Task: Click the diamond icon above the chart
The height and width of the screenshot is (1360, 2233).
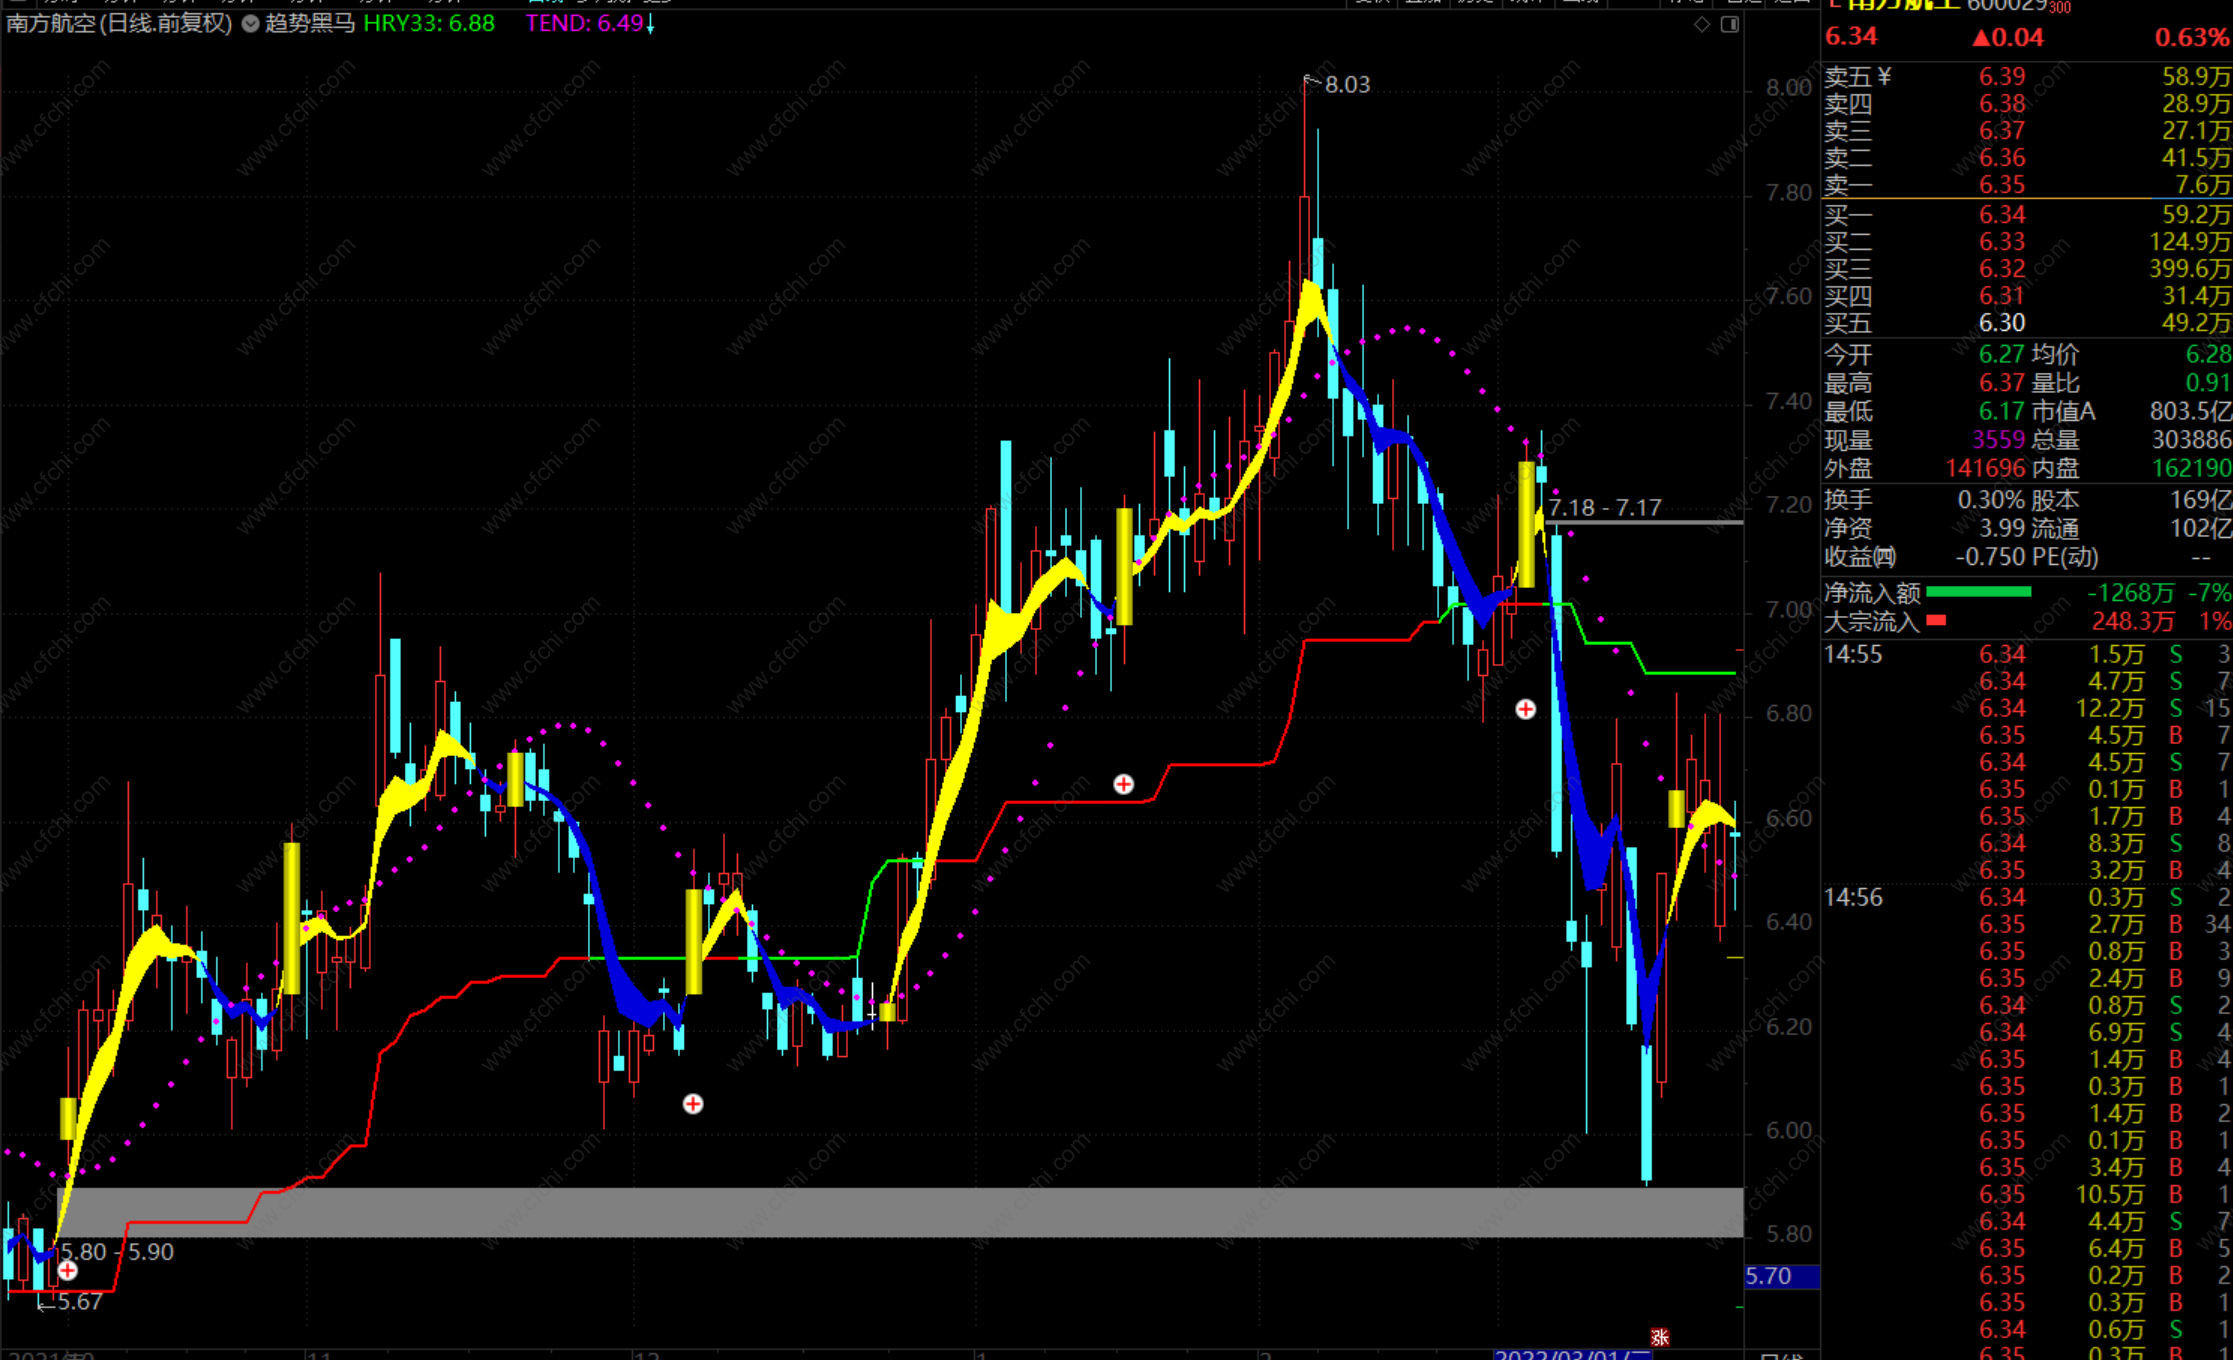Action: click(x=1702, y=24)
